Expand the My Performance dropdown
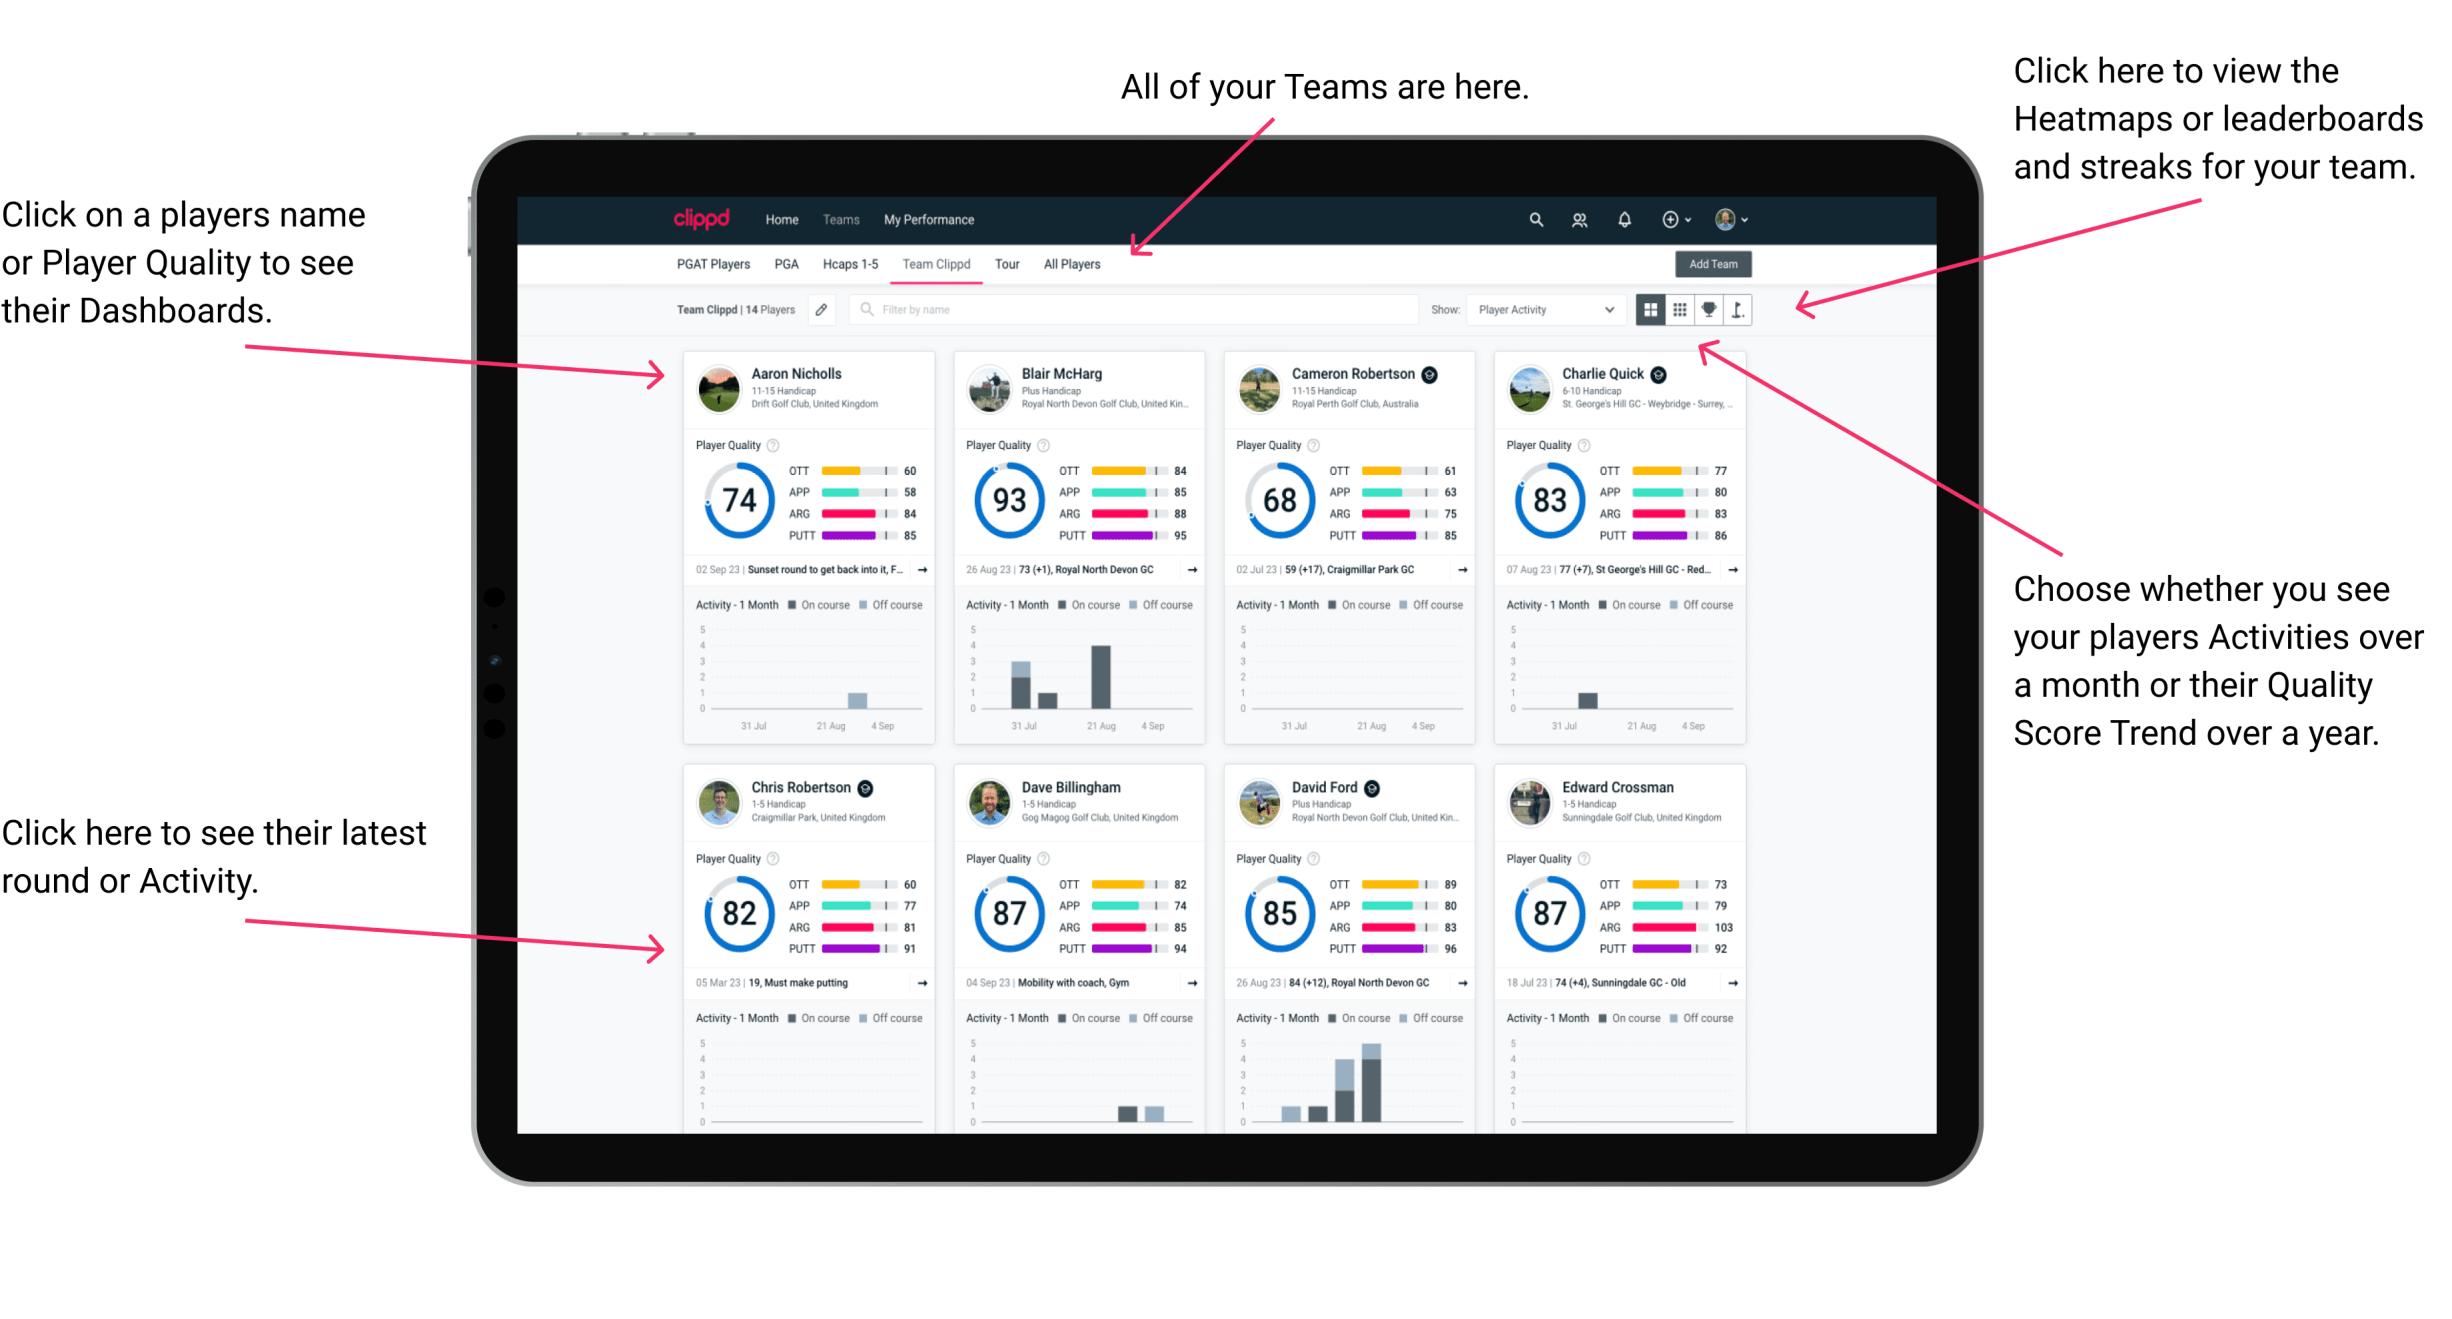The image size is (2452, 1319). click(x=926, y=219)
